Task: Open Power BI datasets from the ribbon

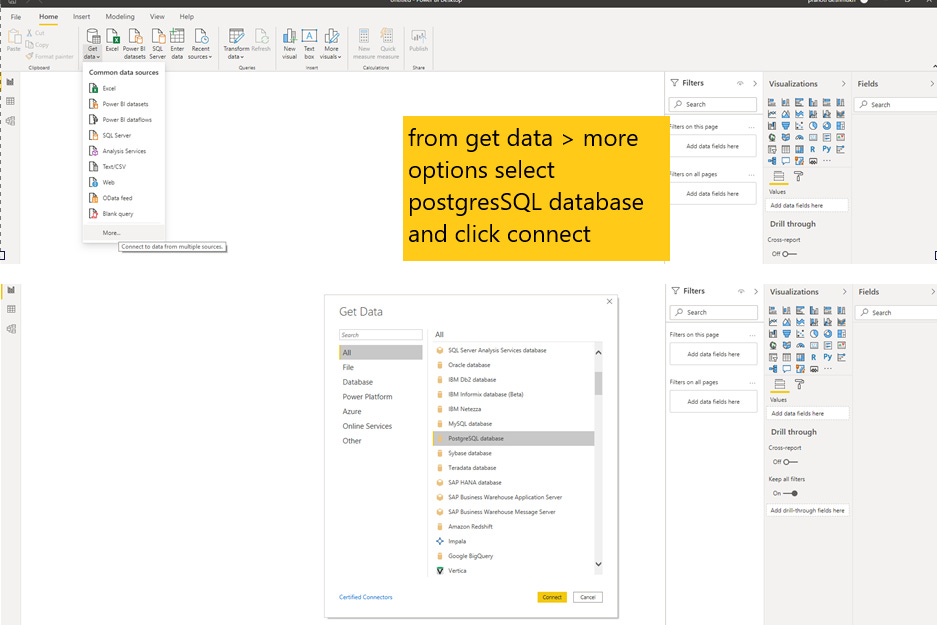Action: pyautogui.click(x=134, y=43)
